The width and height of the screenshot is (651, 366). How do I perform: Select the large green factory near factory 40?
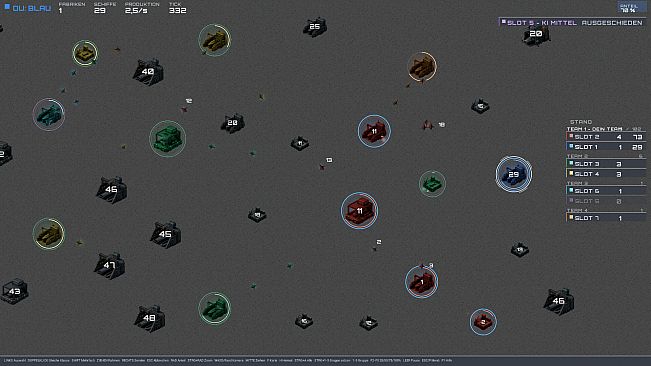click(167, 139)
